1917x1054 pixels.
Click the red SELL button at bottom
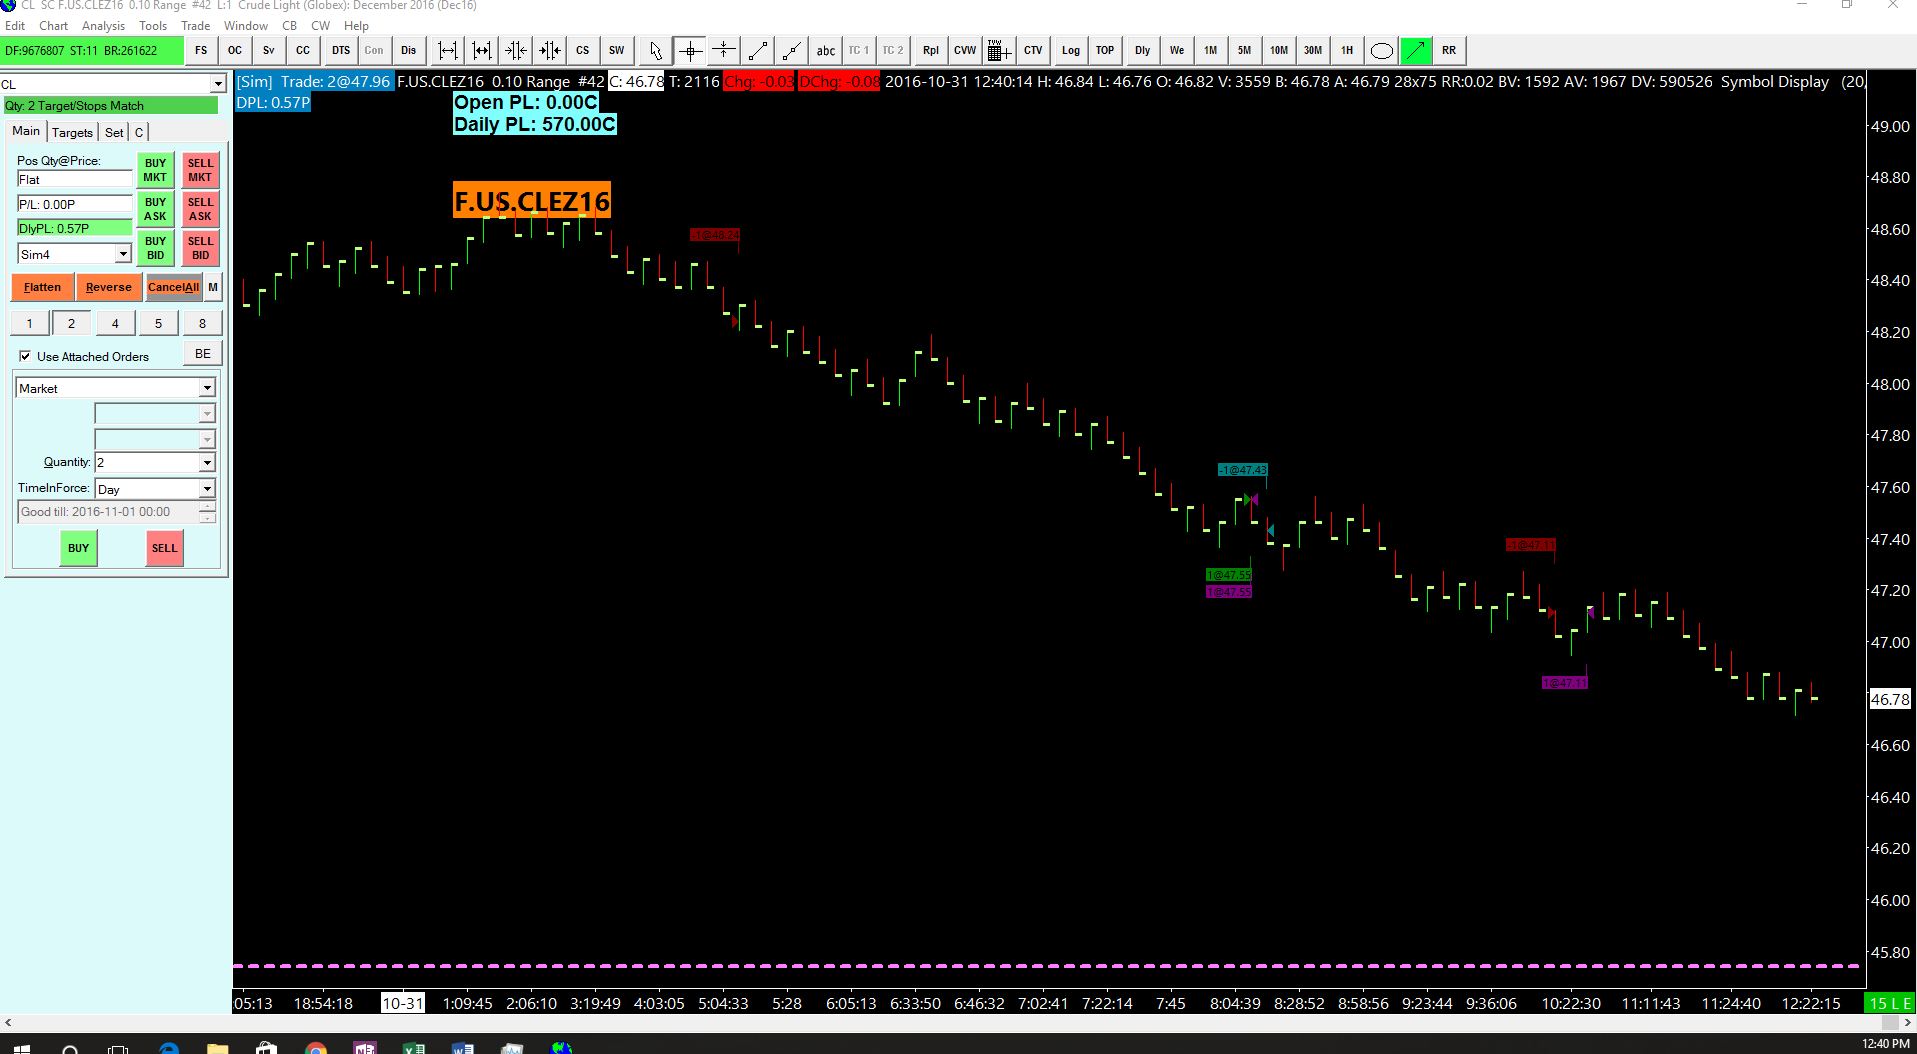(165, 548)
